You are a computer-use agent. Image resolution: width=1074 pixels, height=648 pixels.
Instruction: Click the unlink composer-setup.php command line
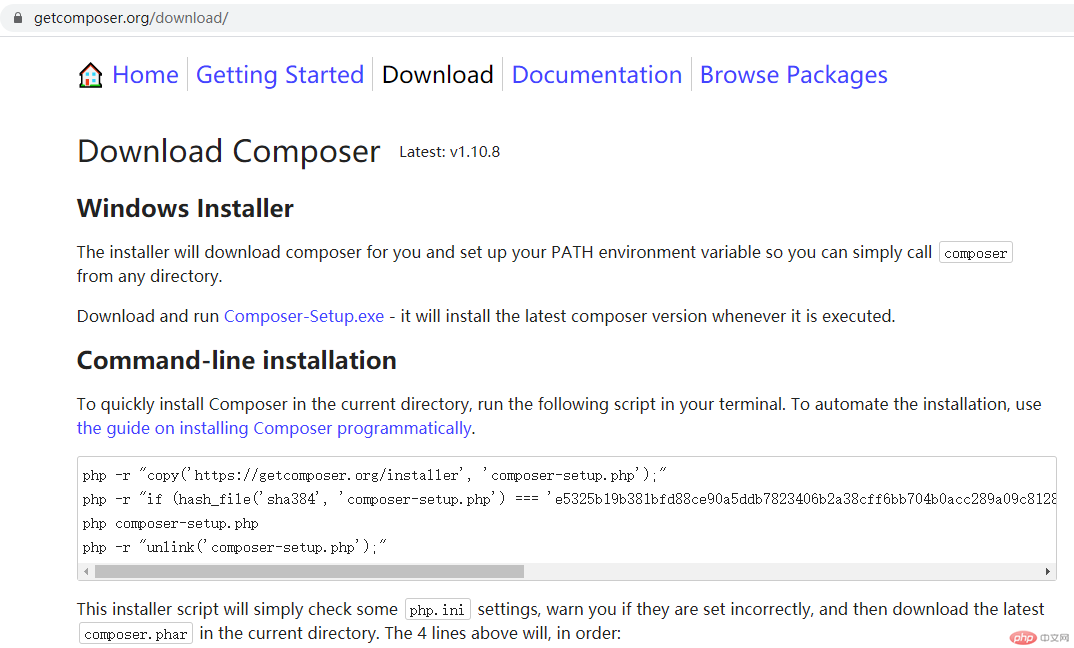click(x=234, y=547)
